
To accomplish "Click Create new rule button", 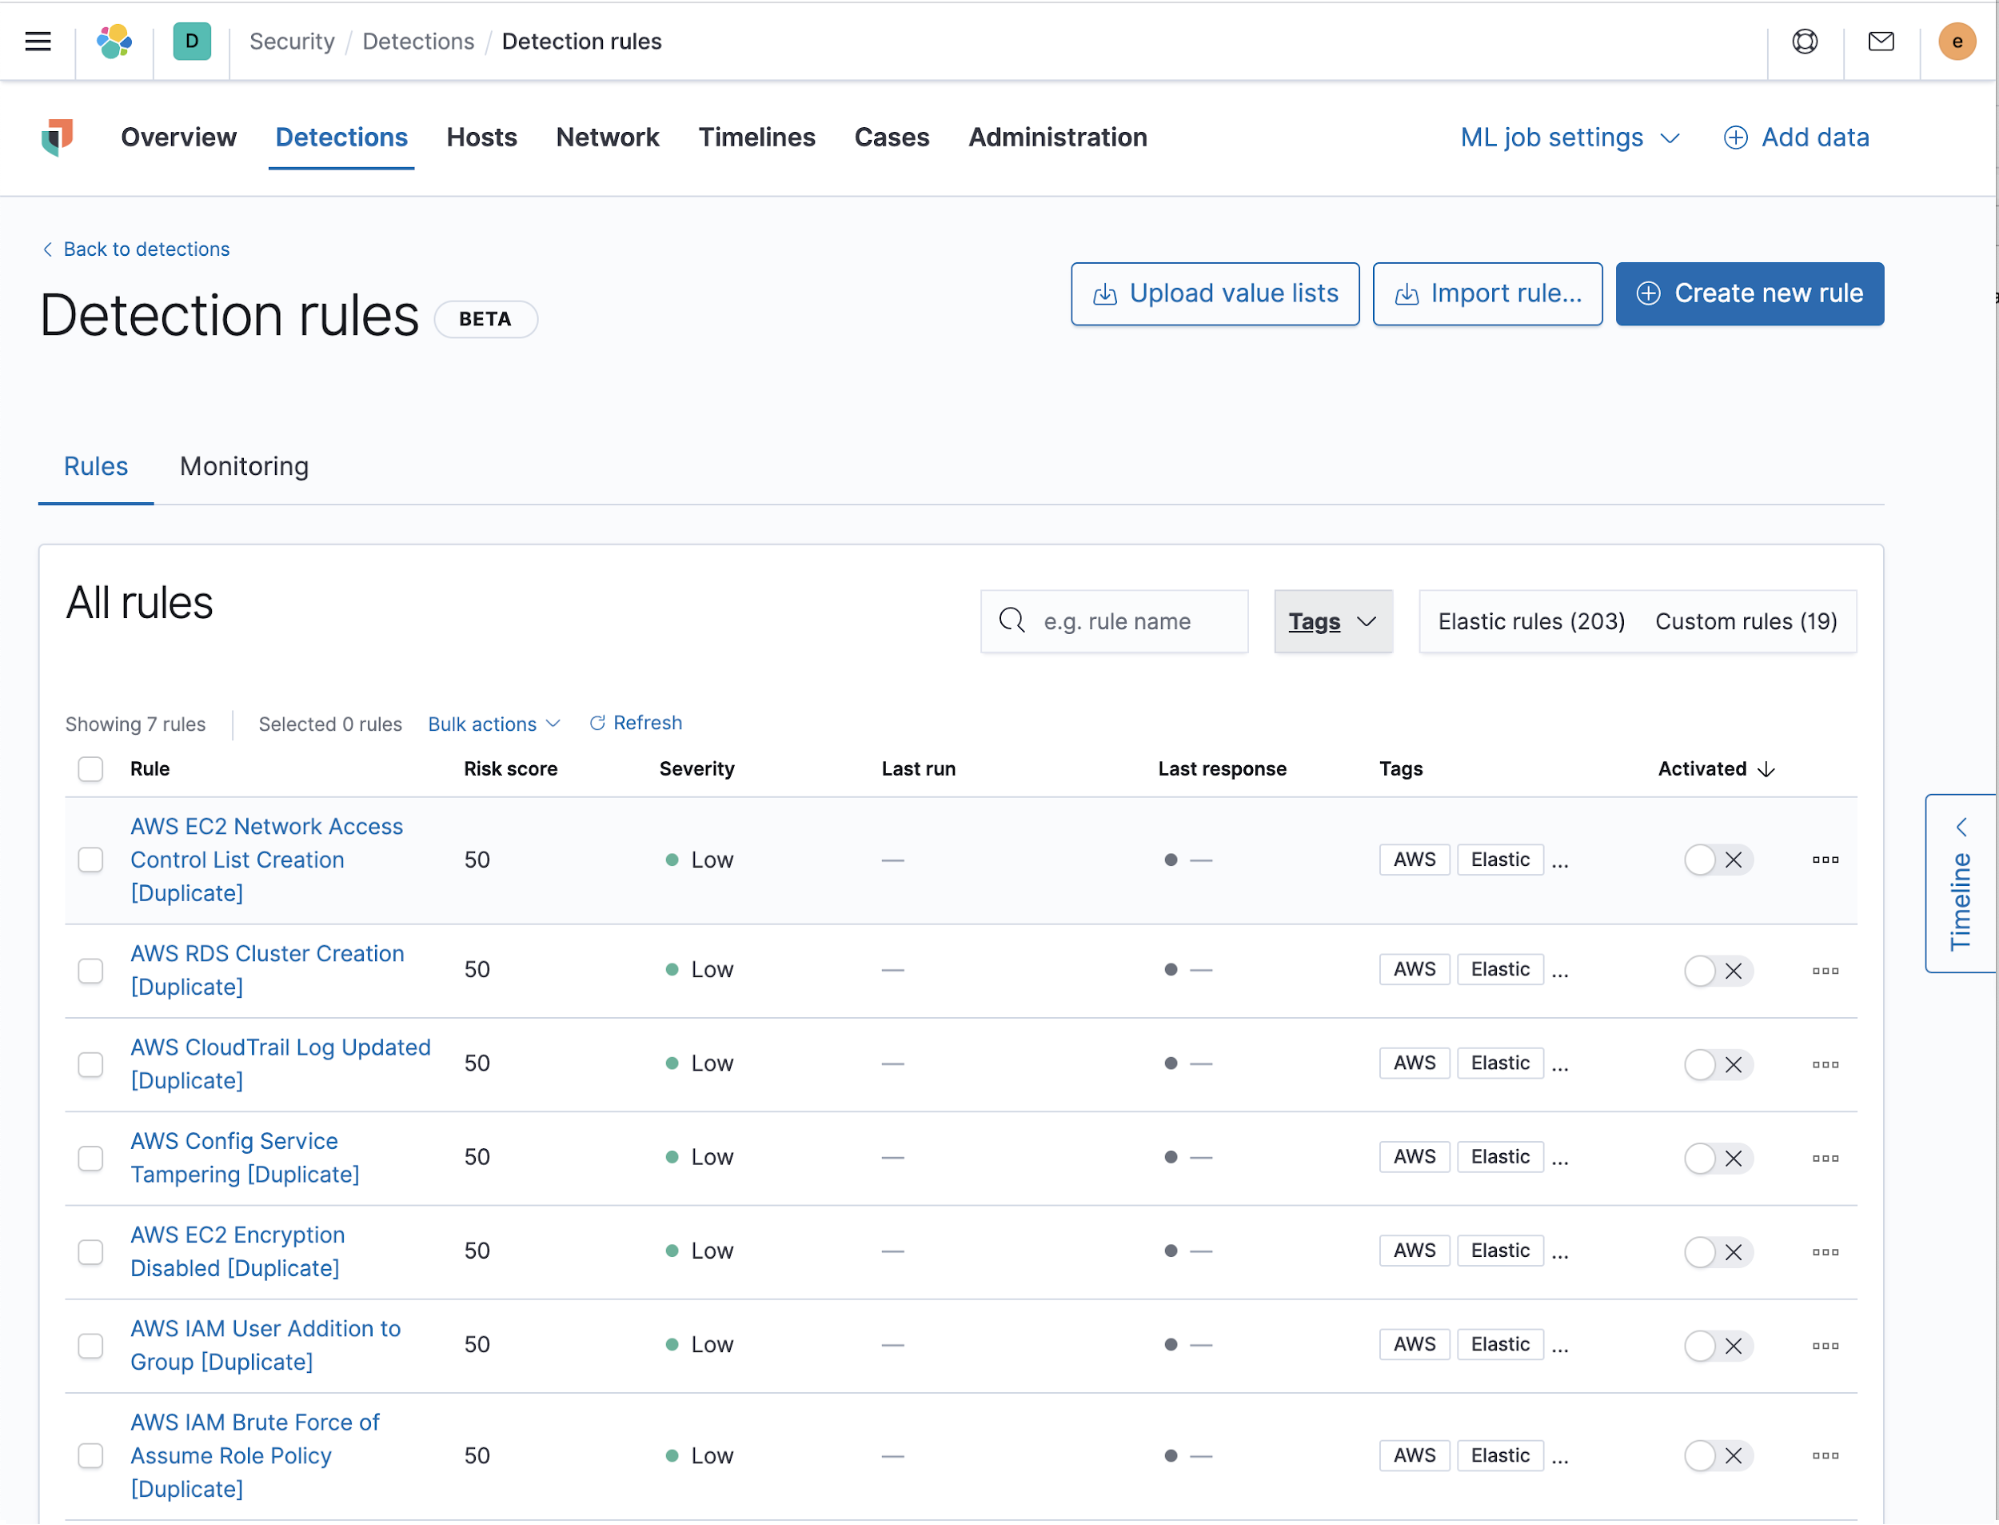I will (x=1749, y=294).
